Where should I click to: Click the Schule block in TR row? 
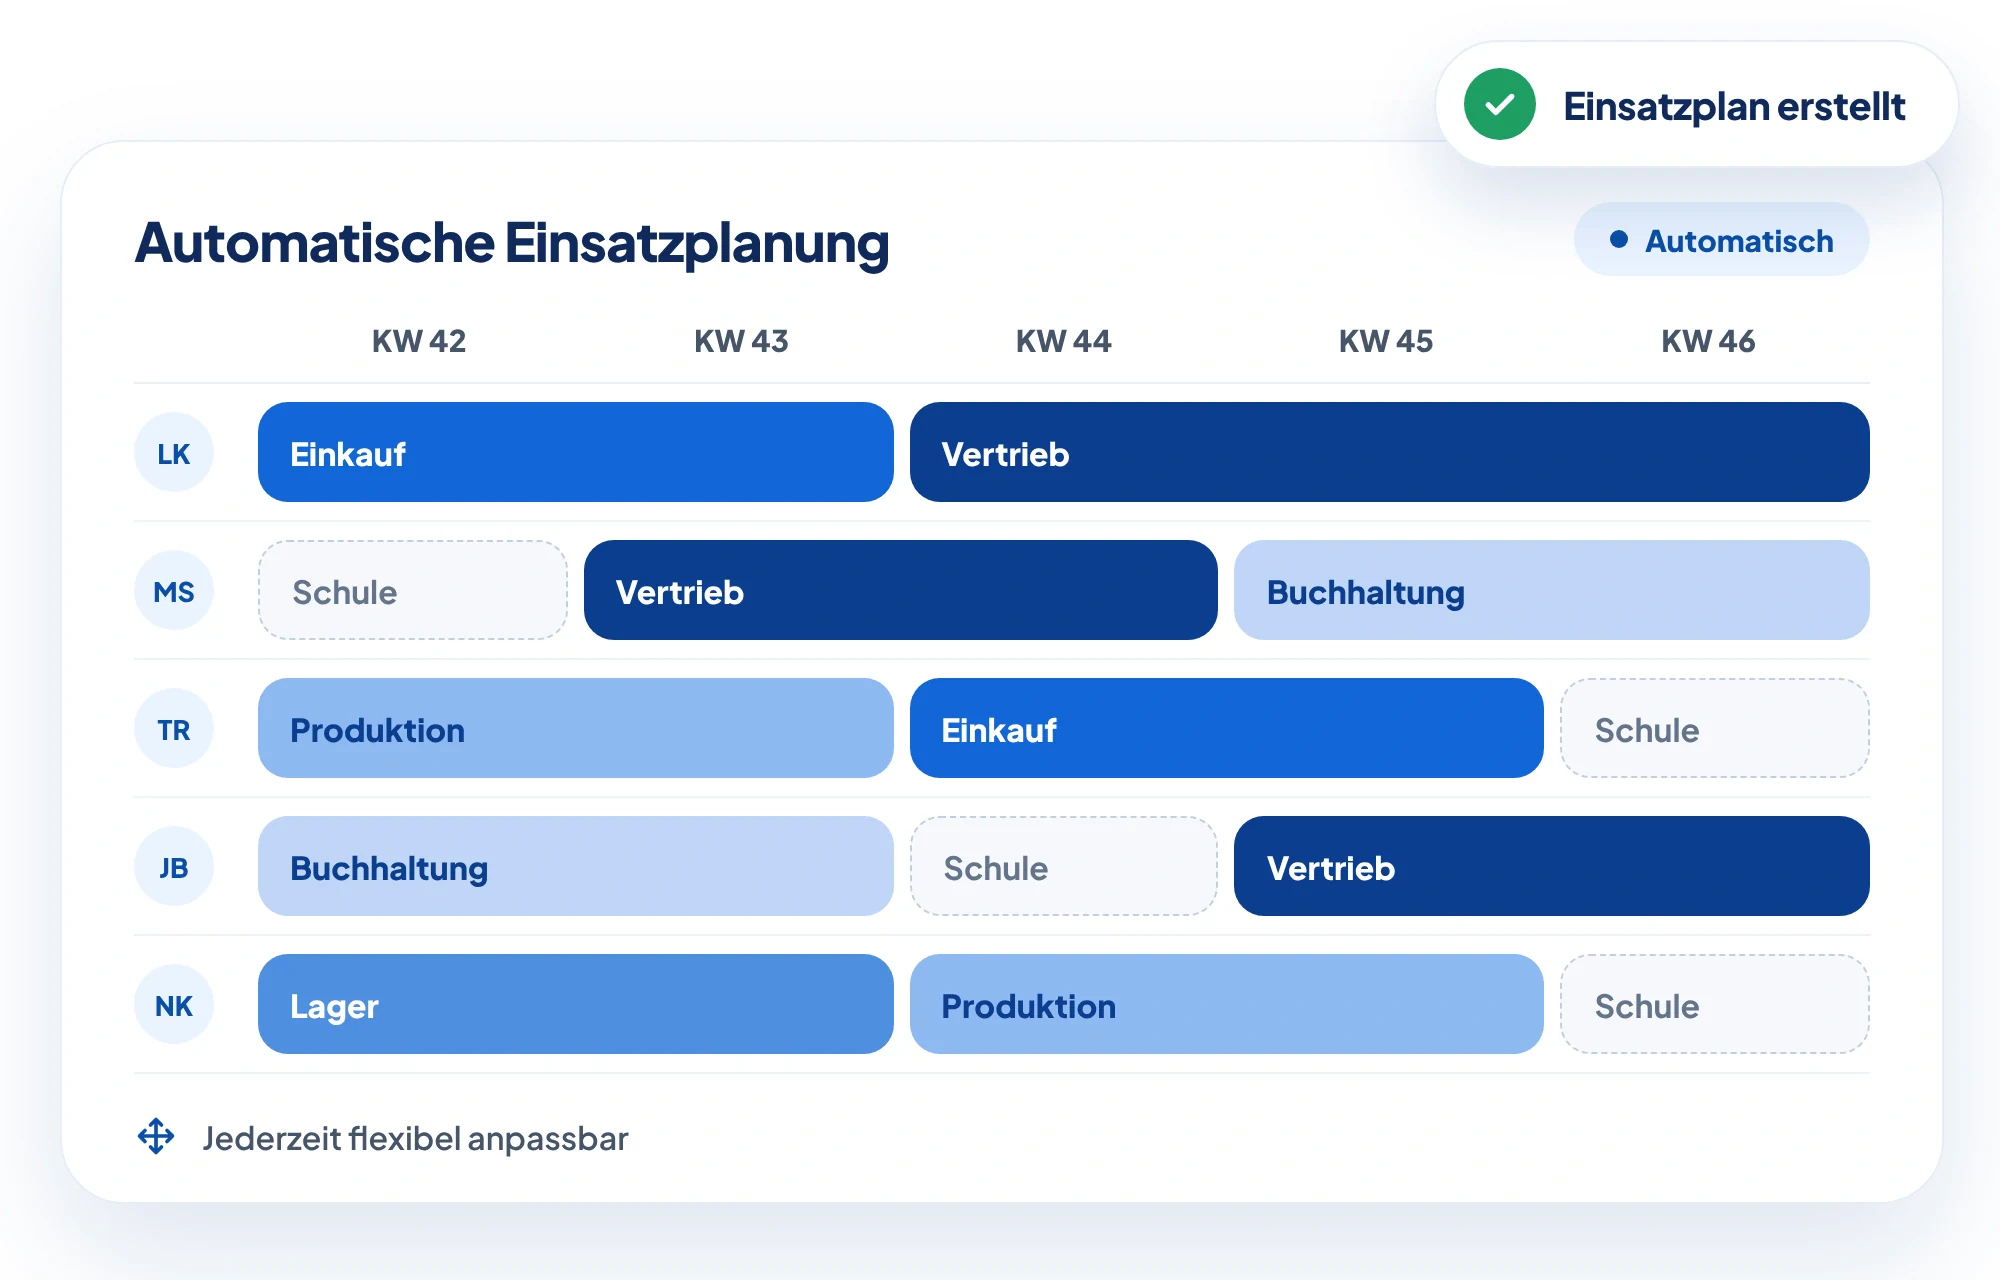(1714, 728)
